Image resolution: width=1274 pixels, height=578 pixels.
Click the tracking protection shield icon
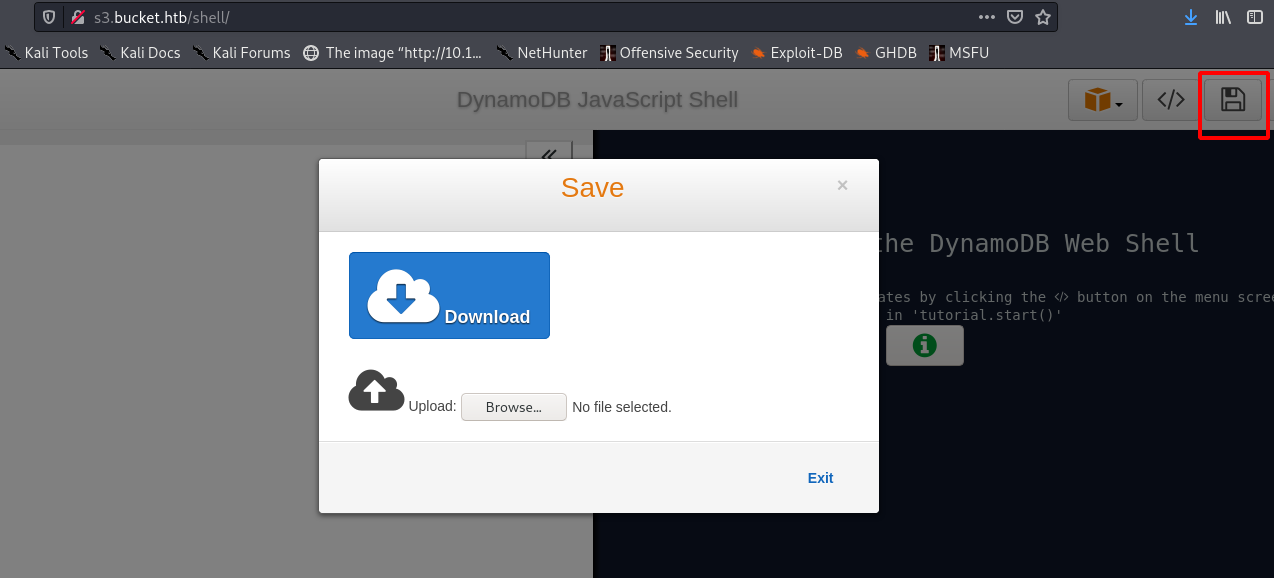pos(49,17)
